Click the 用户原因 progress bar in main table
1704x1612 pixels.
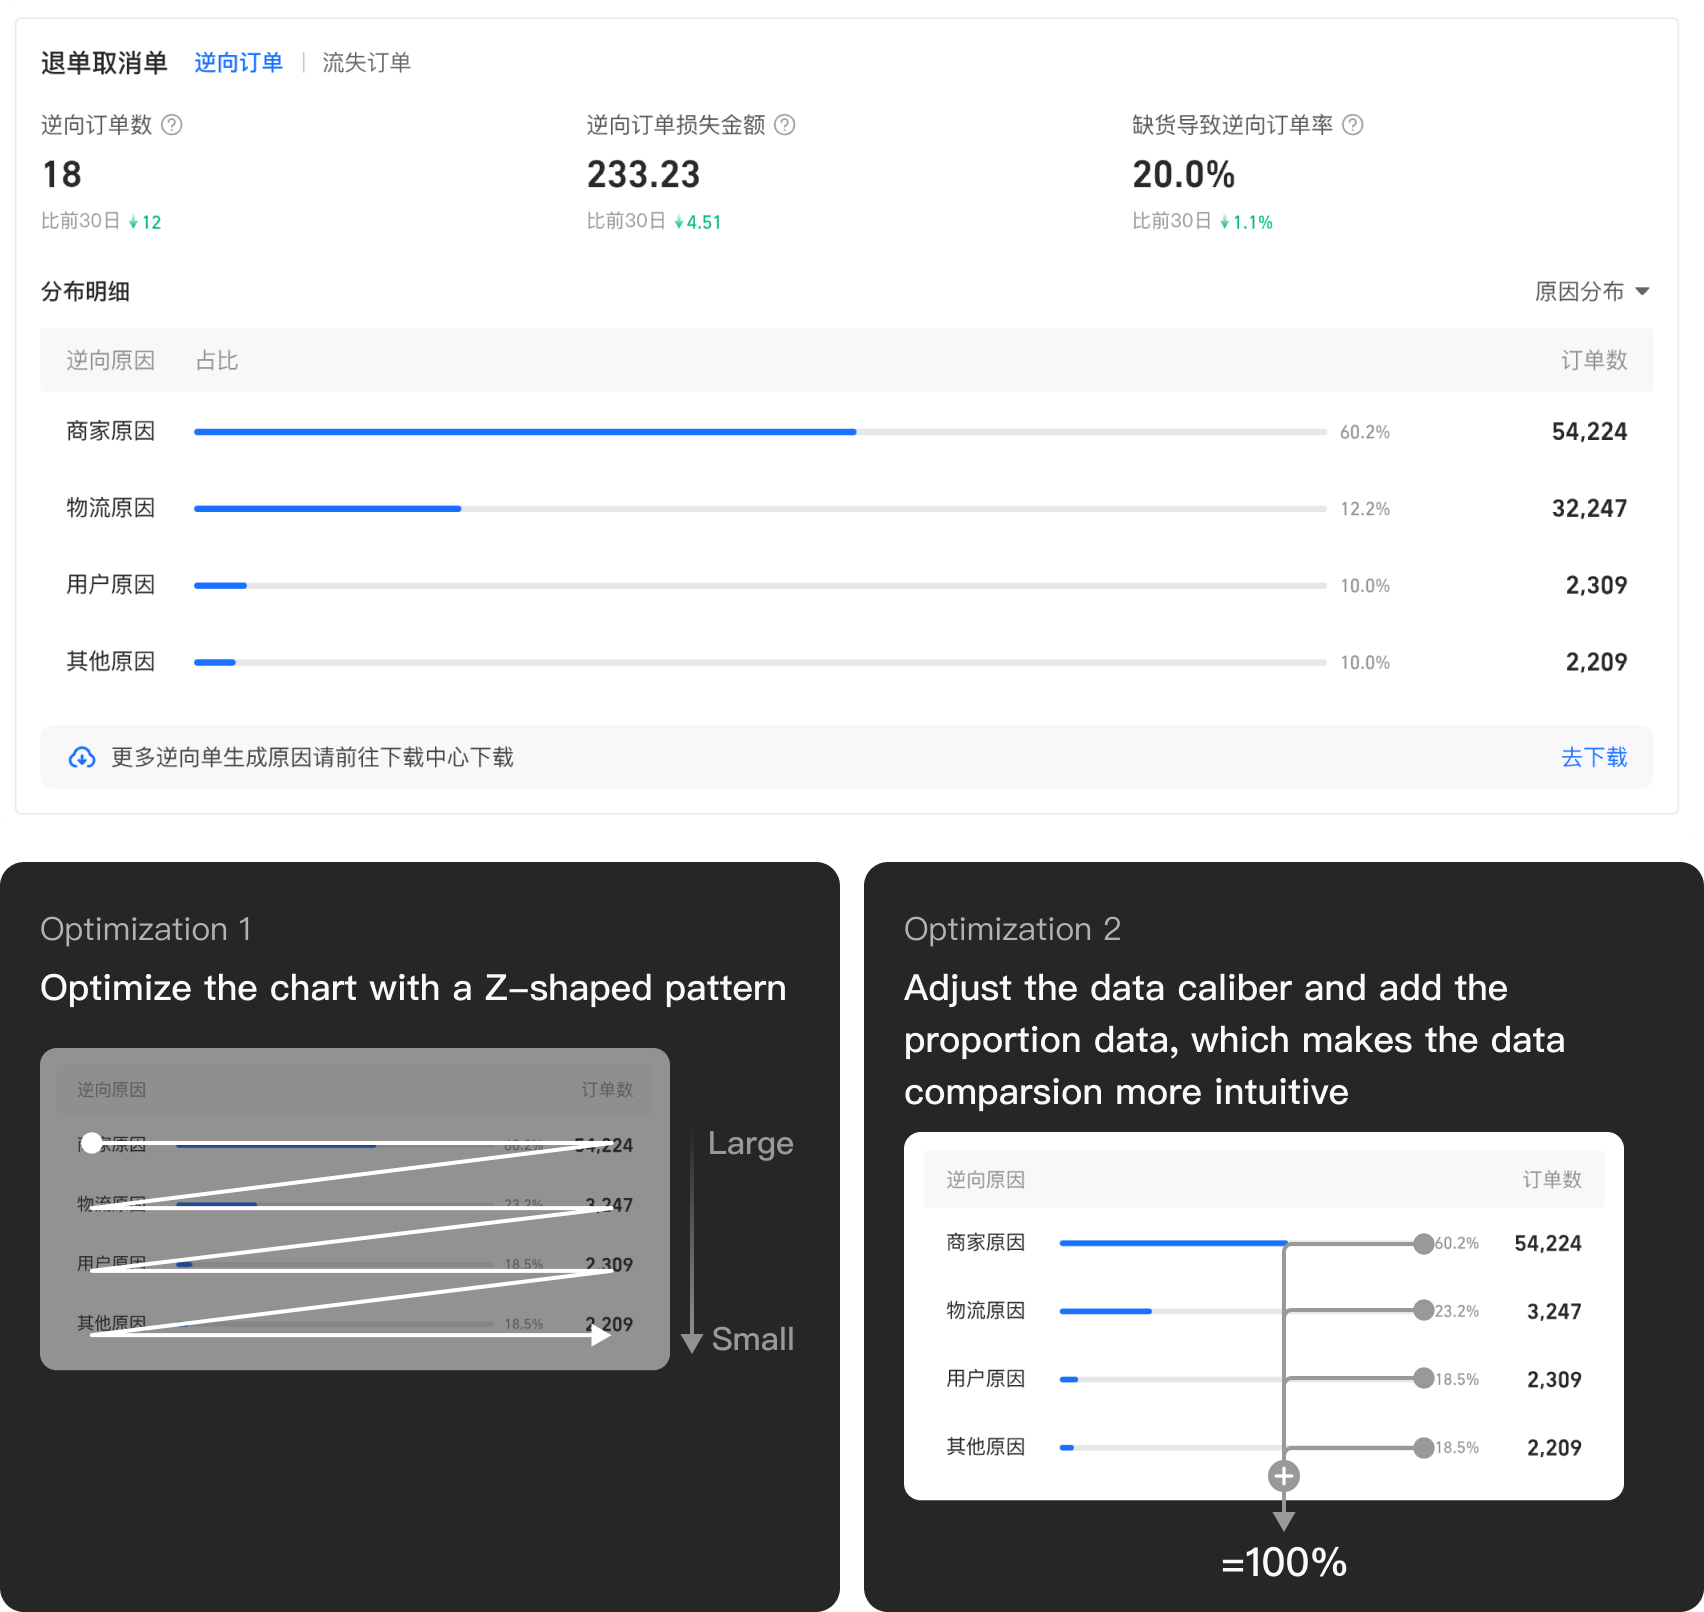click(x=760, y=586)
